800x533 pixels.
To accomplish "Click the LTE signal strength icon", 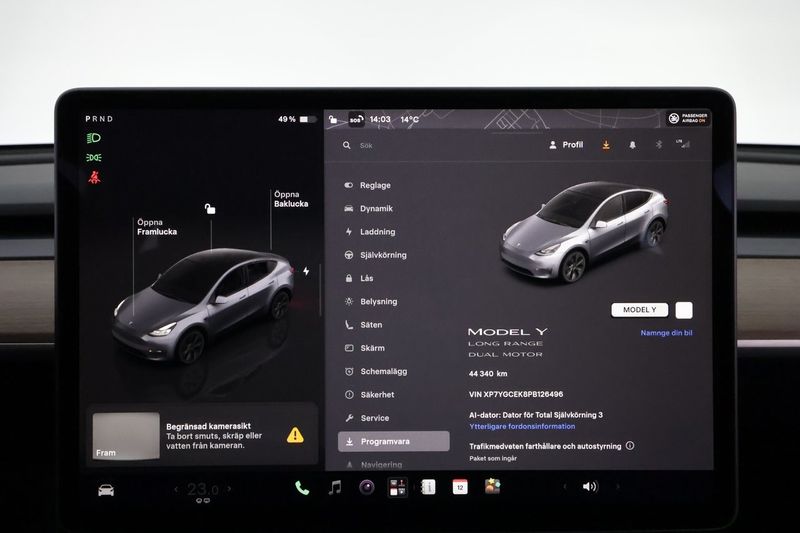I will pos(683,144).
